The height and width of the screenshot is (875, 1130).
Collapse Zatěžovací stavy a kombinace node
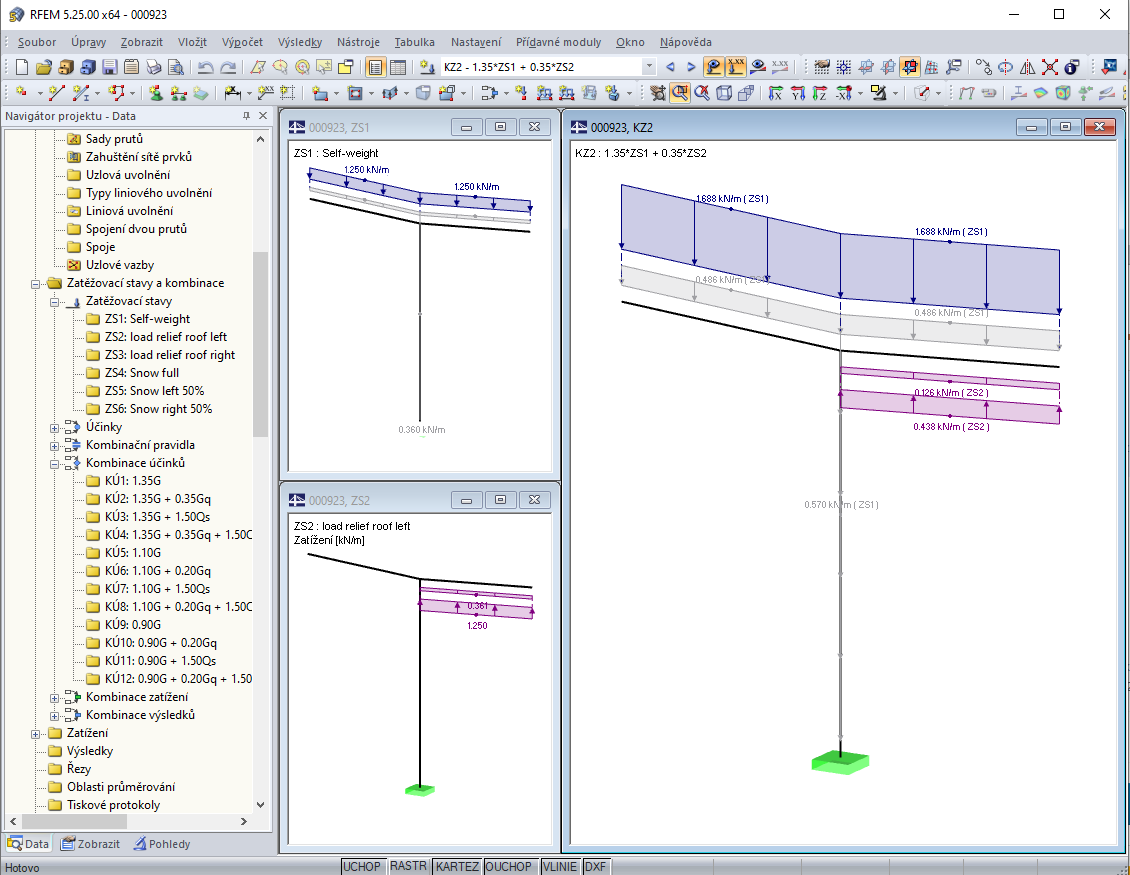35,284
